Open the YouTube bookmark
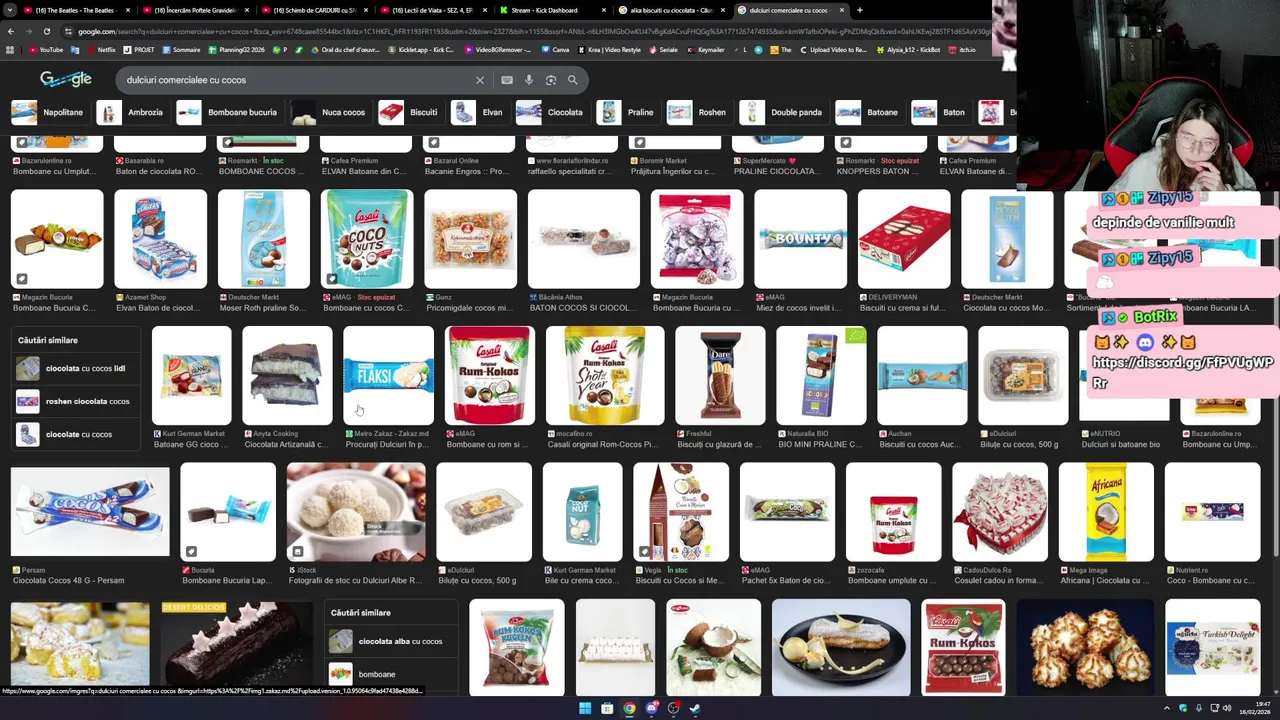 45,49
